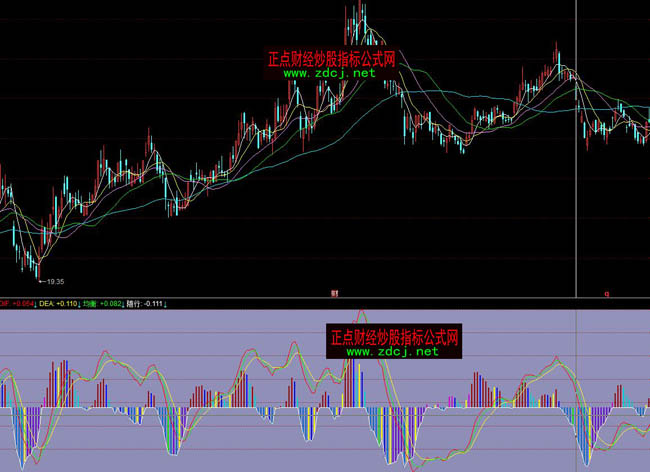Click the candlestick at the 19.35 low
Image resolution: width=650 pixels, height=472 pixels.
[36, 268]
